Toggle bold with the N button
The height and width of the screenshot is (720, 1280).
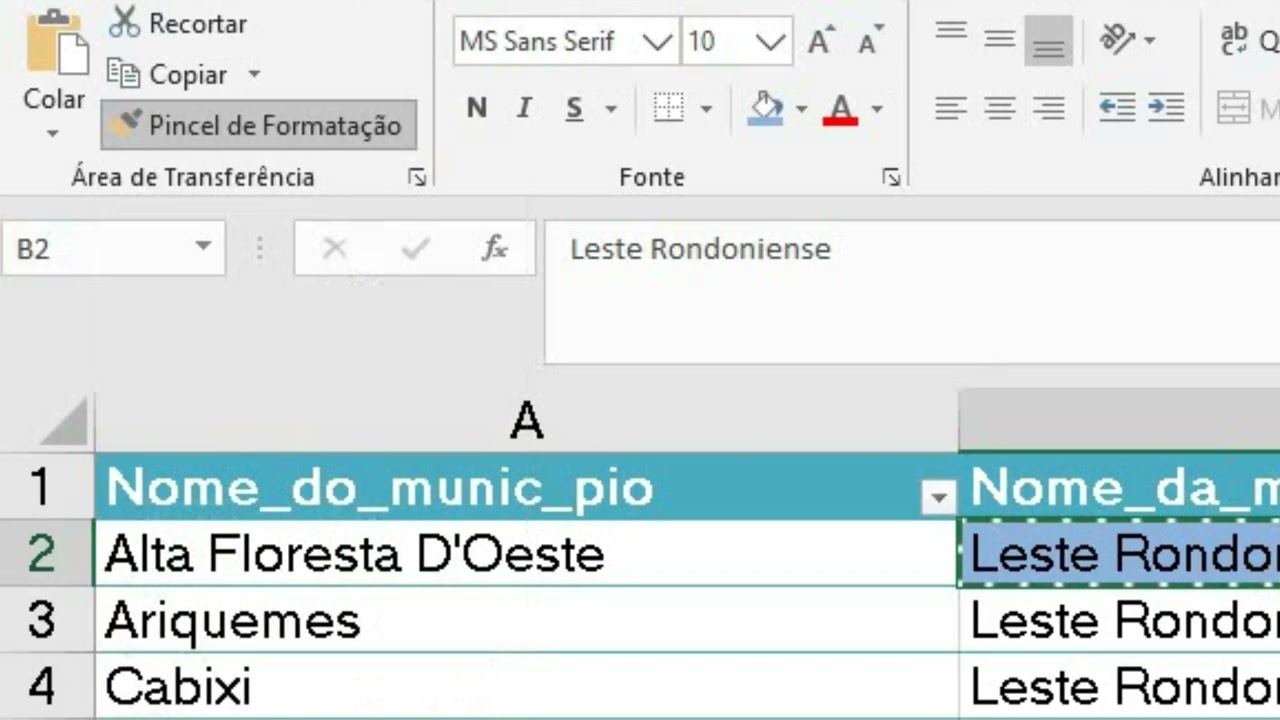click(476, 108)
